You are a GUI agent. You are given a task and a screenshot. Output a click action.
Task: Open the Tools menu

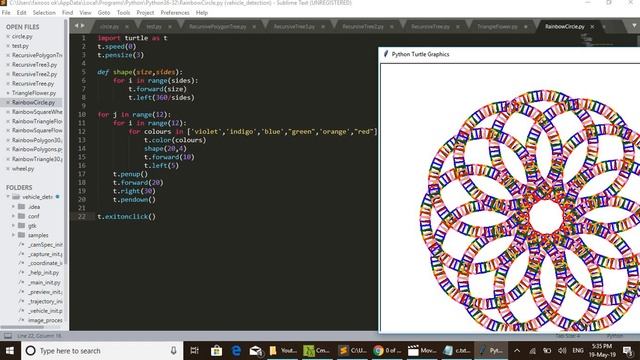click(123, 13)
